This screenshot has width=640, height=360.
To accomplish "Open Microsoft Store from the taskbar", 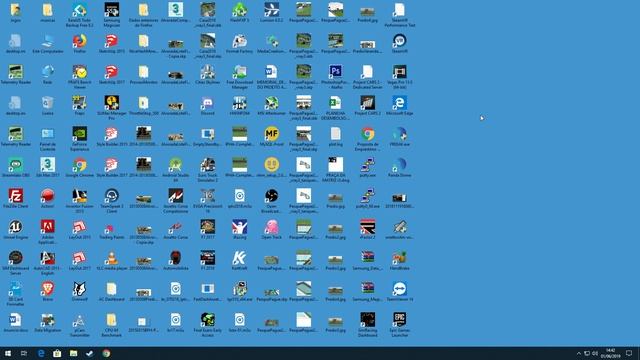I will [57, 353].
